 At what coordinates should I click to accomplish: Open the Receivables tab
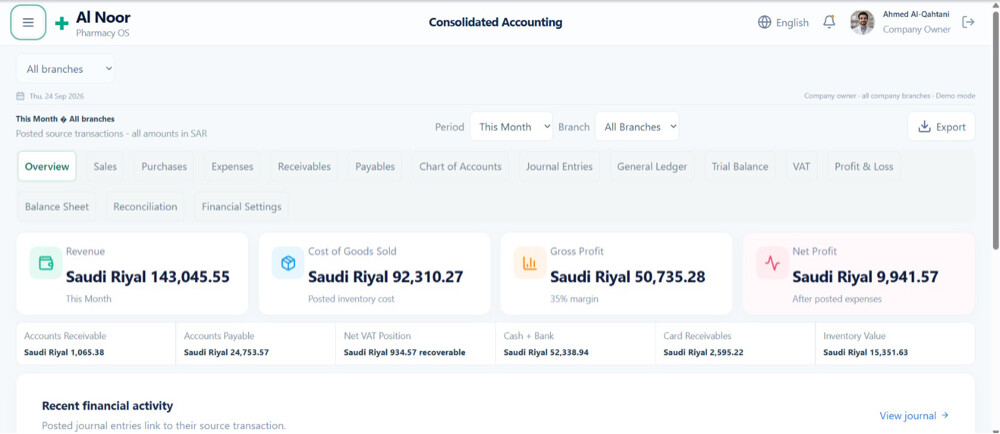[x=304, y=166]
